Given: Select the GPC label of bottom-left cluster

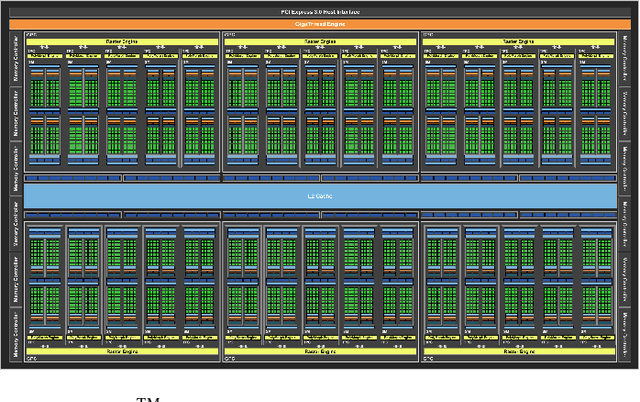Looking at the screenshot, I should click(30, 359).
